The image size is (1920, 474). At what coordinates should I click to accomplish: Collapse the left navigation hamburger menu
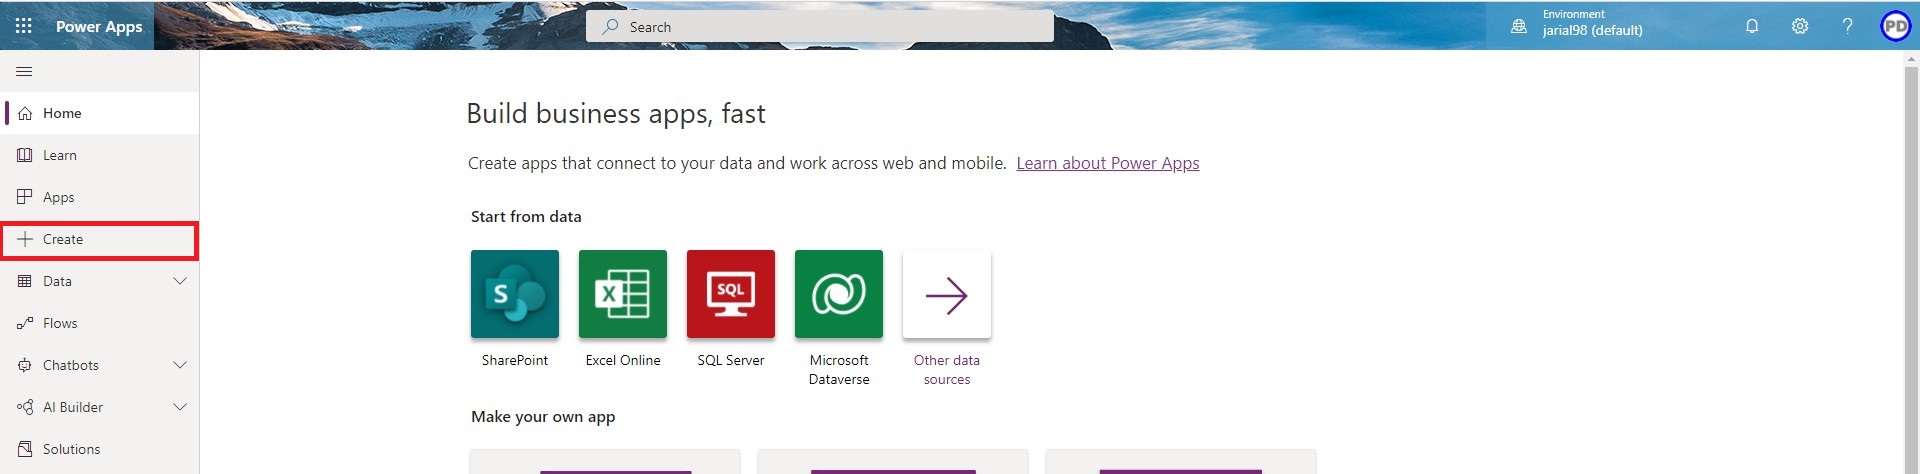click(25, 71)
